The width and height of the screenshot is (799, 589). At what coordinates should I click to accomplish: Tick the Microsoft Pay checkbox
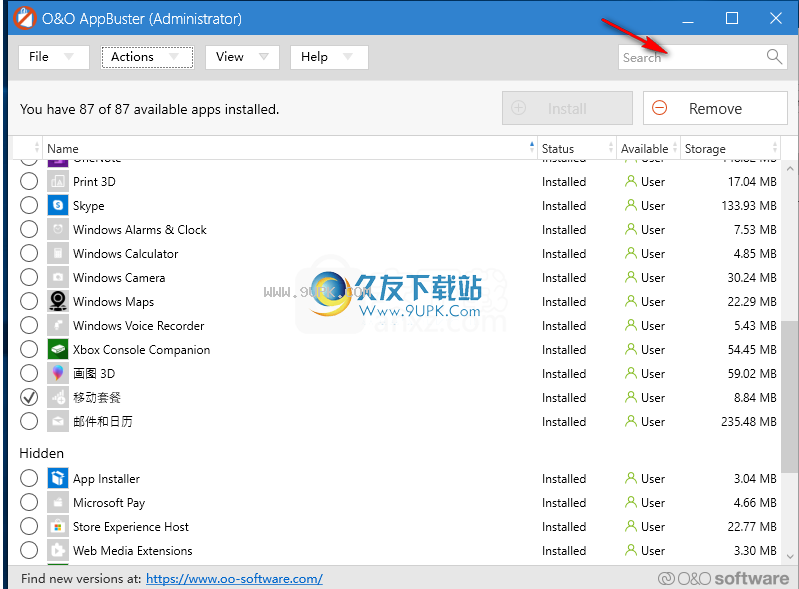(29, 502)
